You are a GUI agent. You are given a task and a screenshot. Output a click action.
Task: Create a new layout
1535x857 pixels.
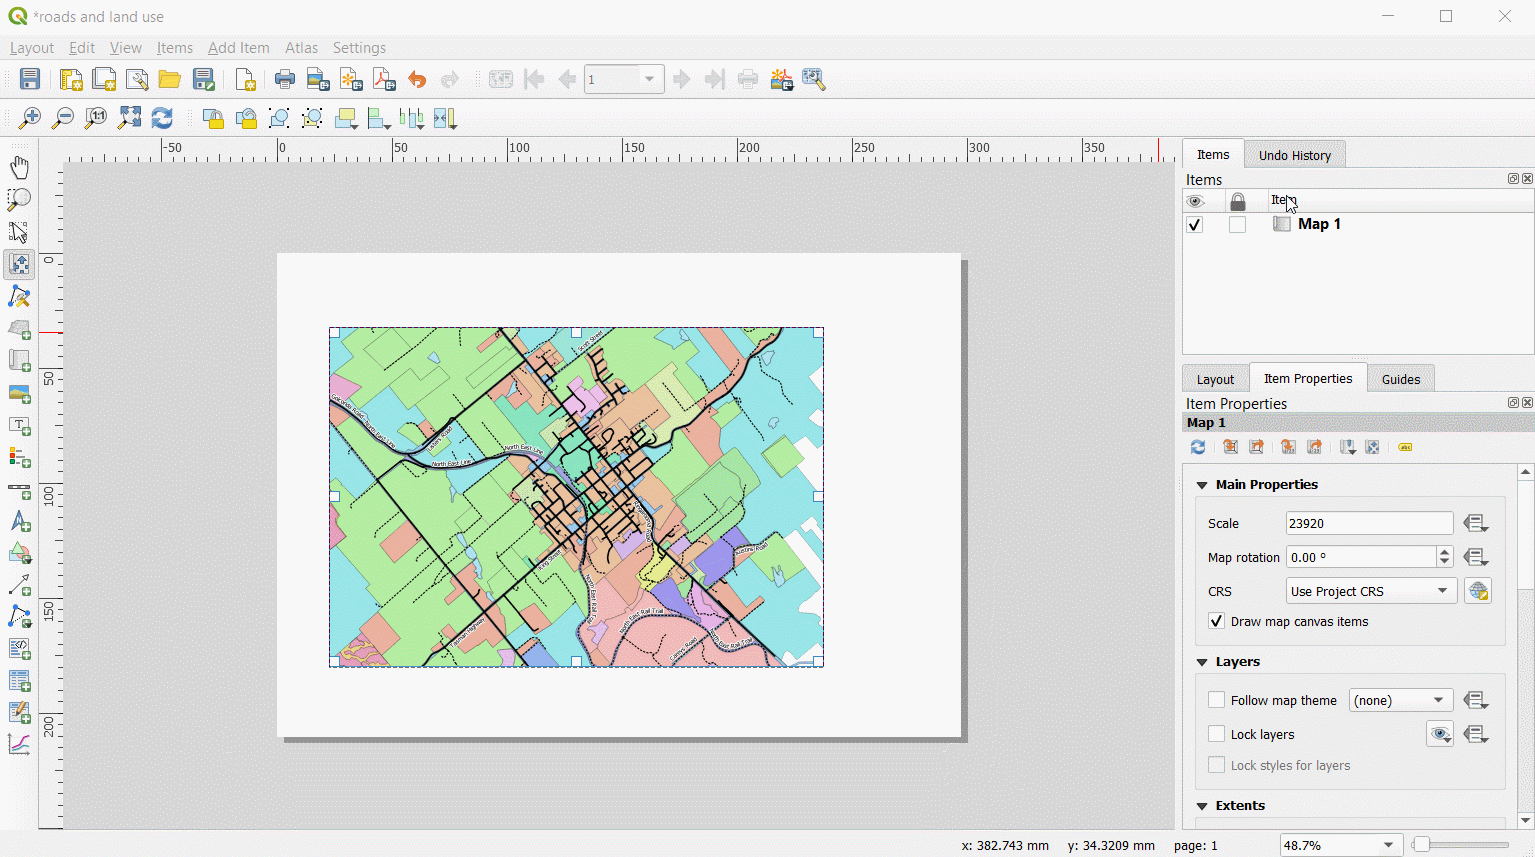pos(71,80)
